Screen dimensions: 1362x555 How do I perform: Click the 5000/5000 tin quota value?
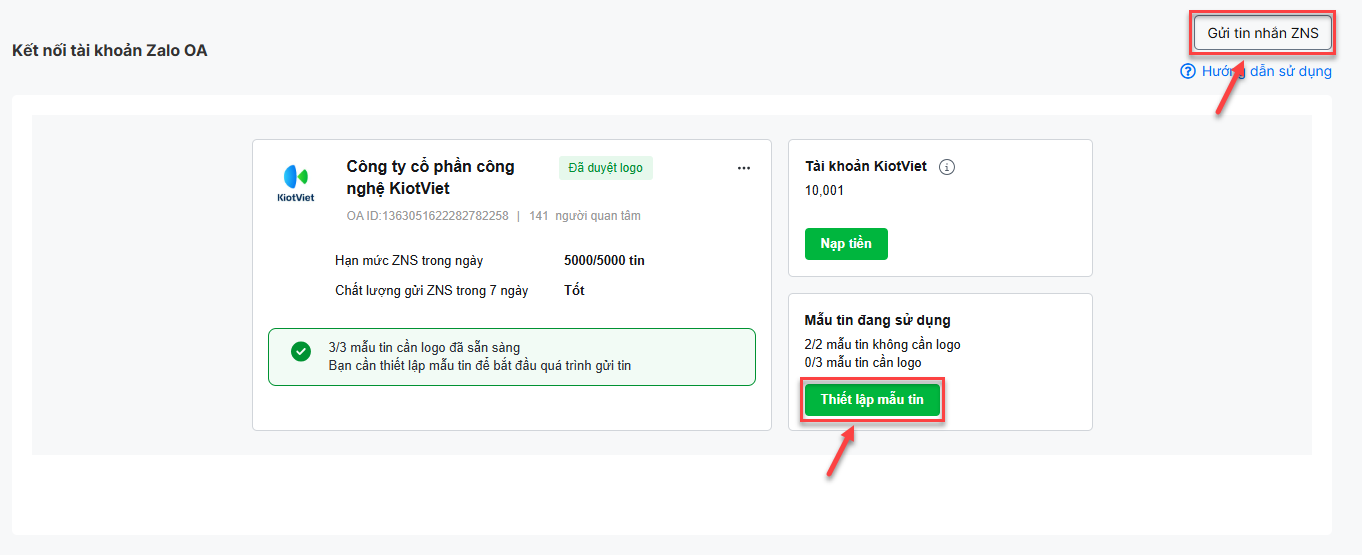coord(604,261)
